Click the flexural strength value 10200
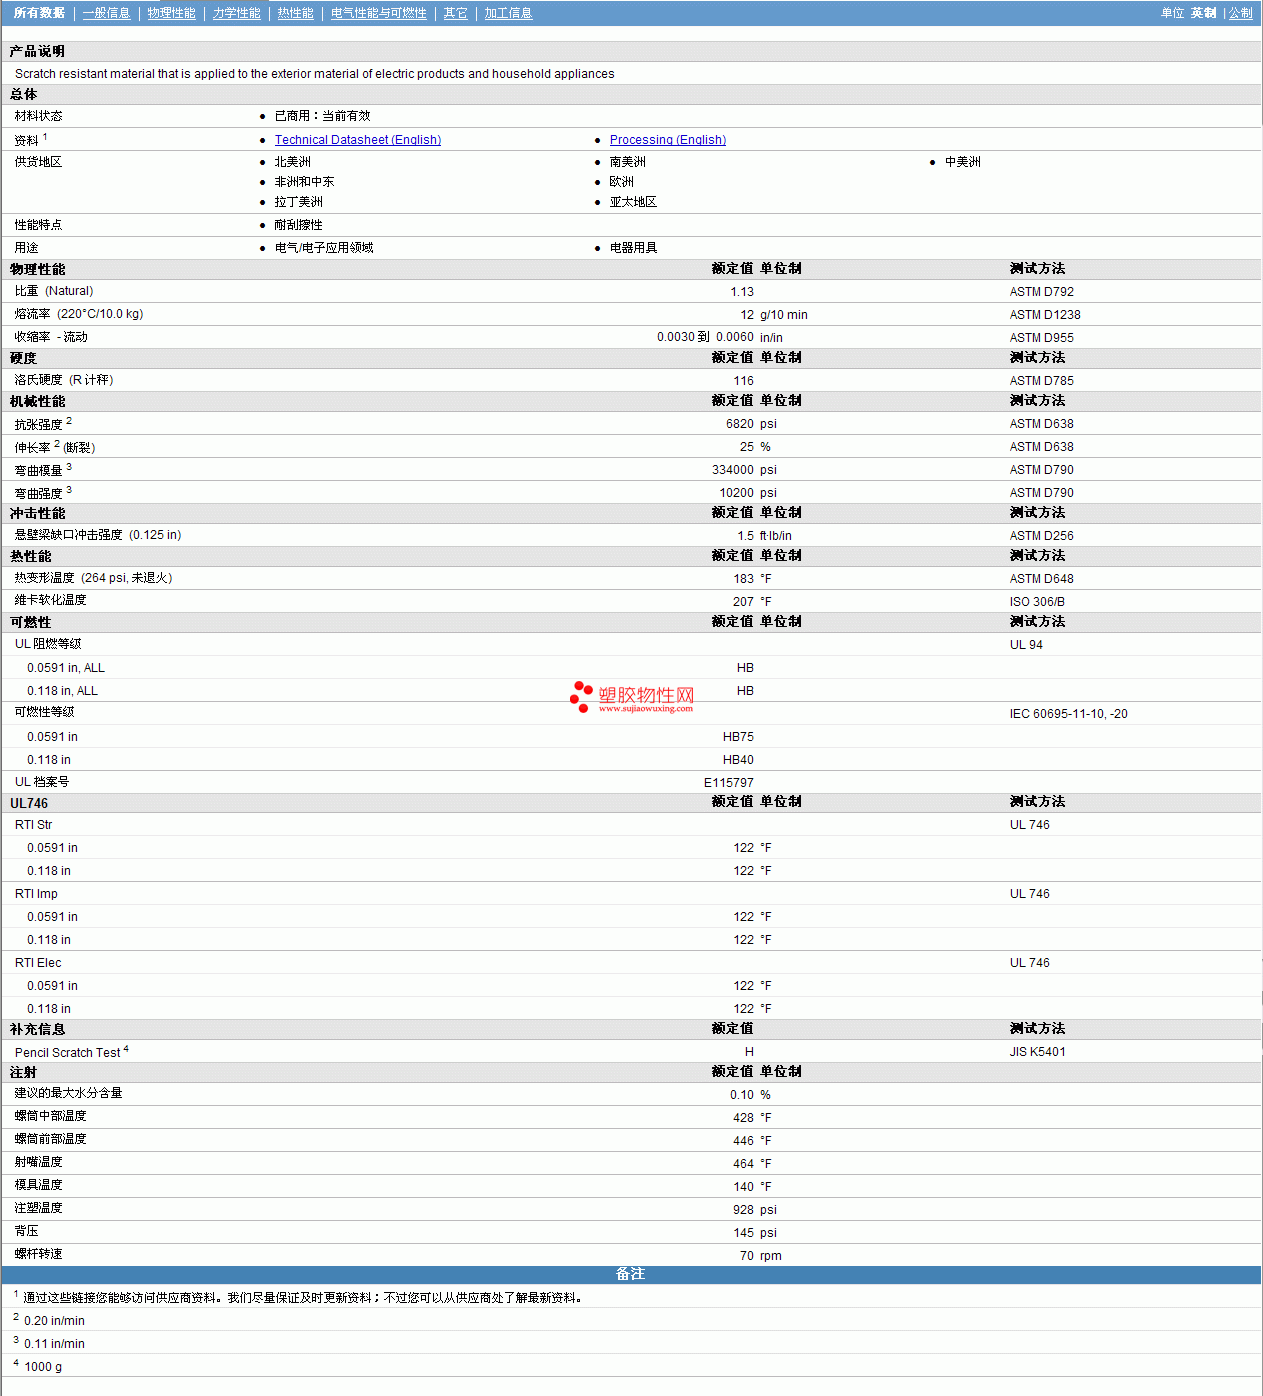Viewport: 1263px width, 1396px height. pos(737,493)
